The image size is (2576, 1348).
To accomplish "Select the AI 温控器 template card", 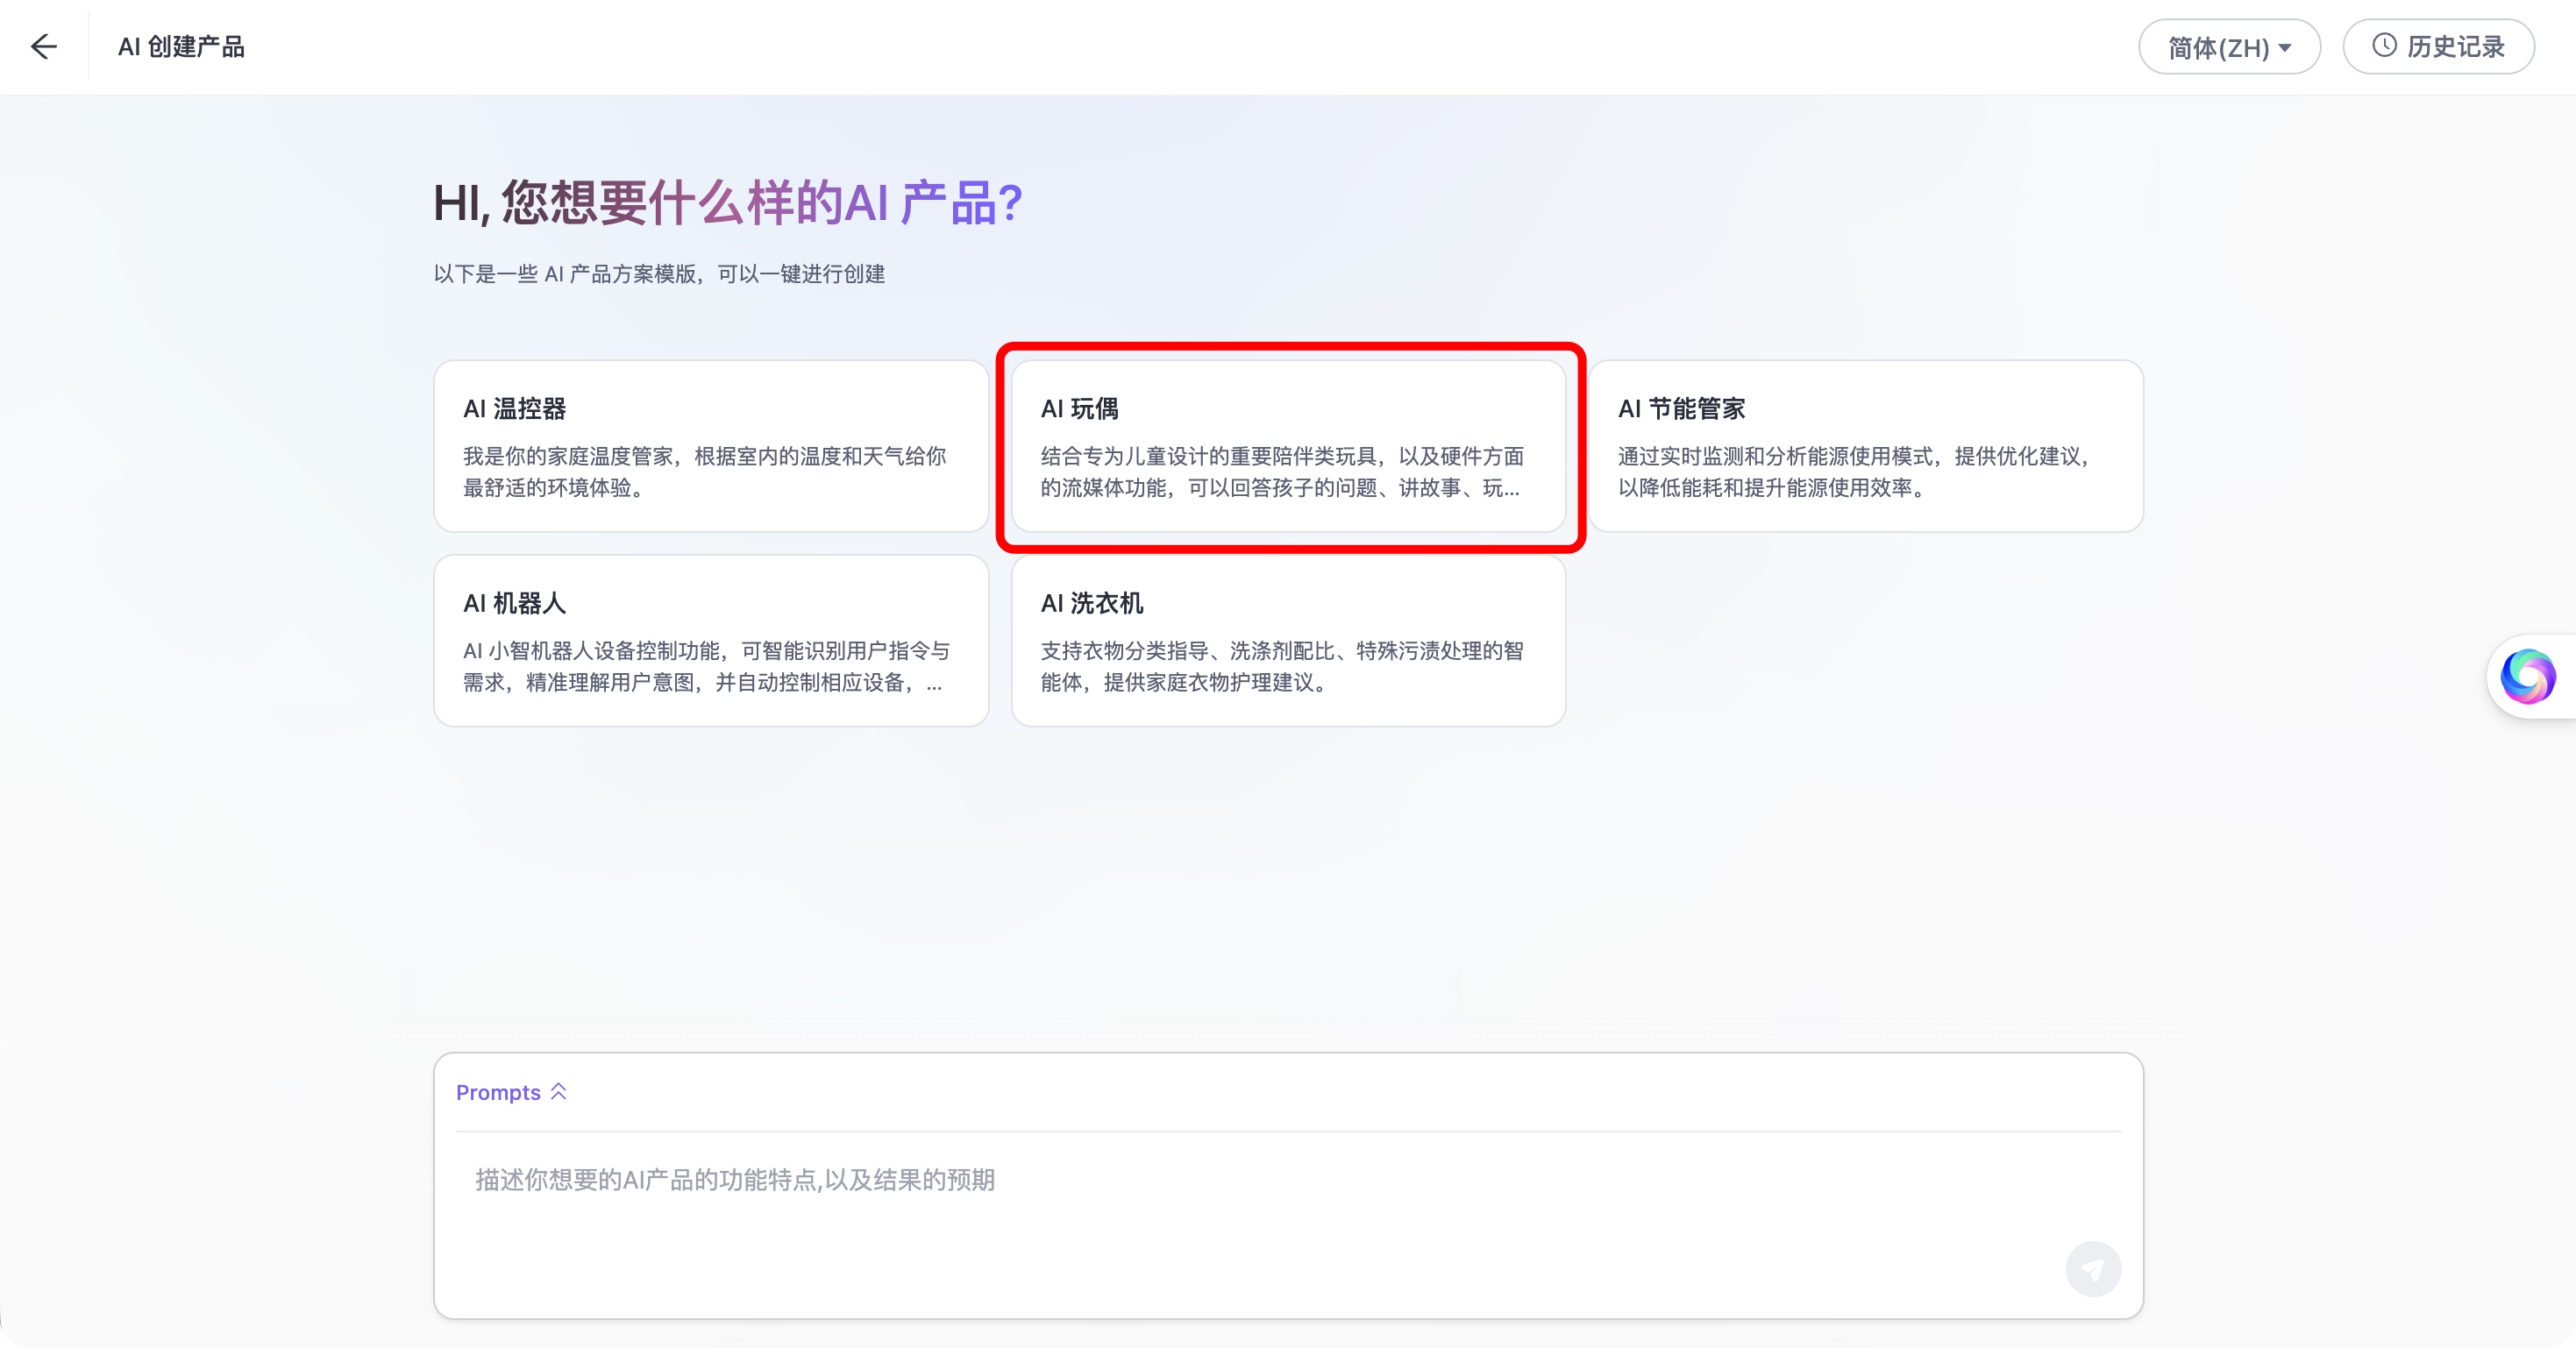I will [x=710, y=446].
